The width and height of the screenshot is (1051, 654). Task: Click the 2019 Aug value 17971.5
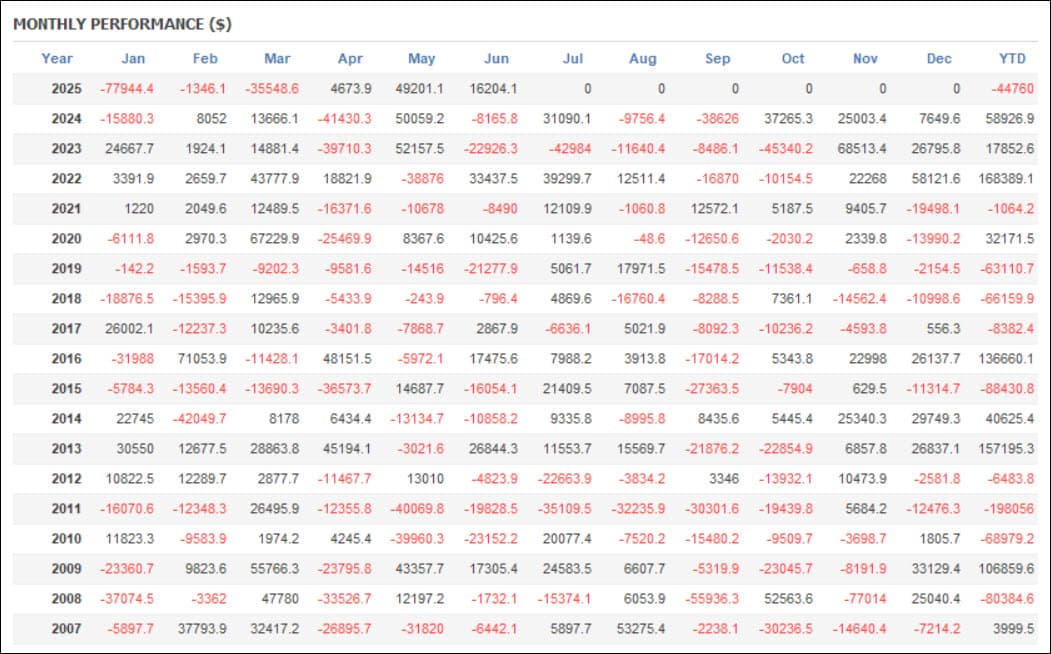[x=641, y=269]
